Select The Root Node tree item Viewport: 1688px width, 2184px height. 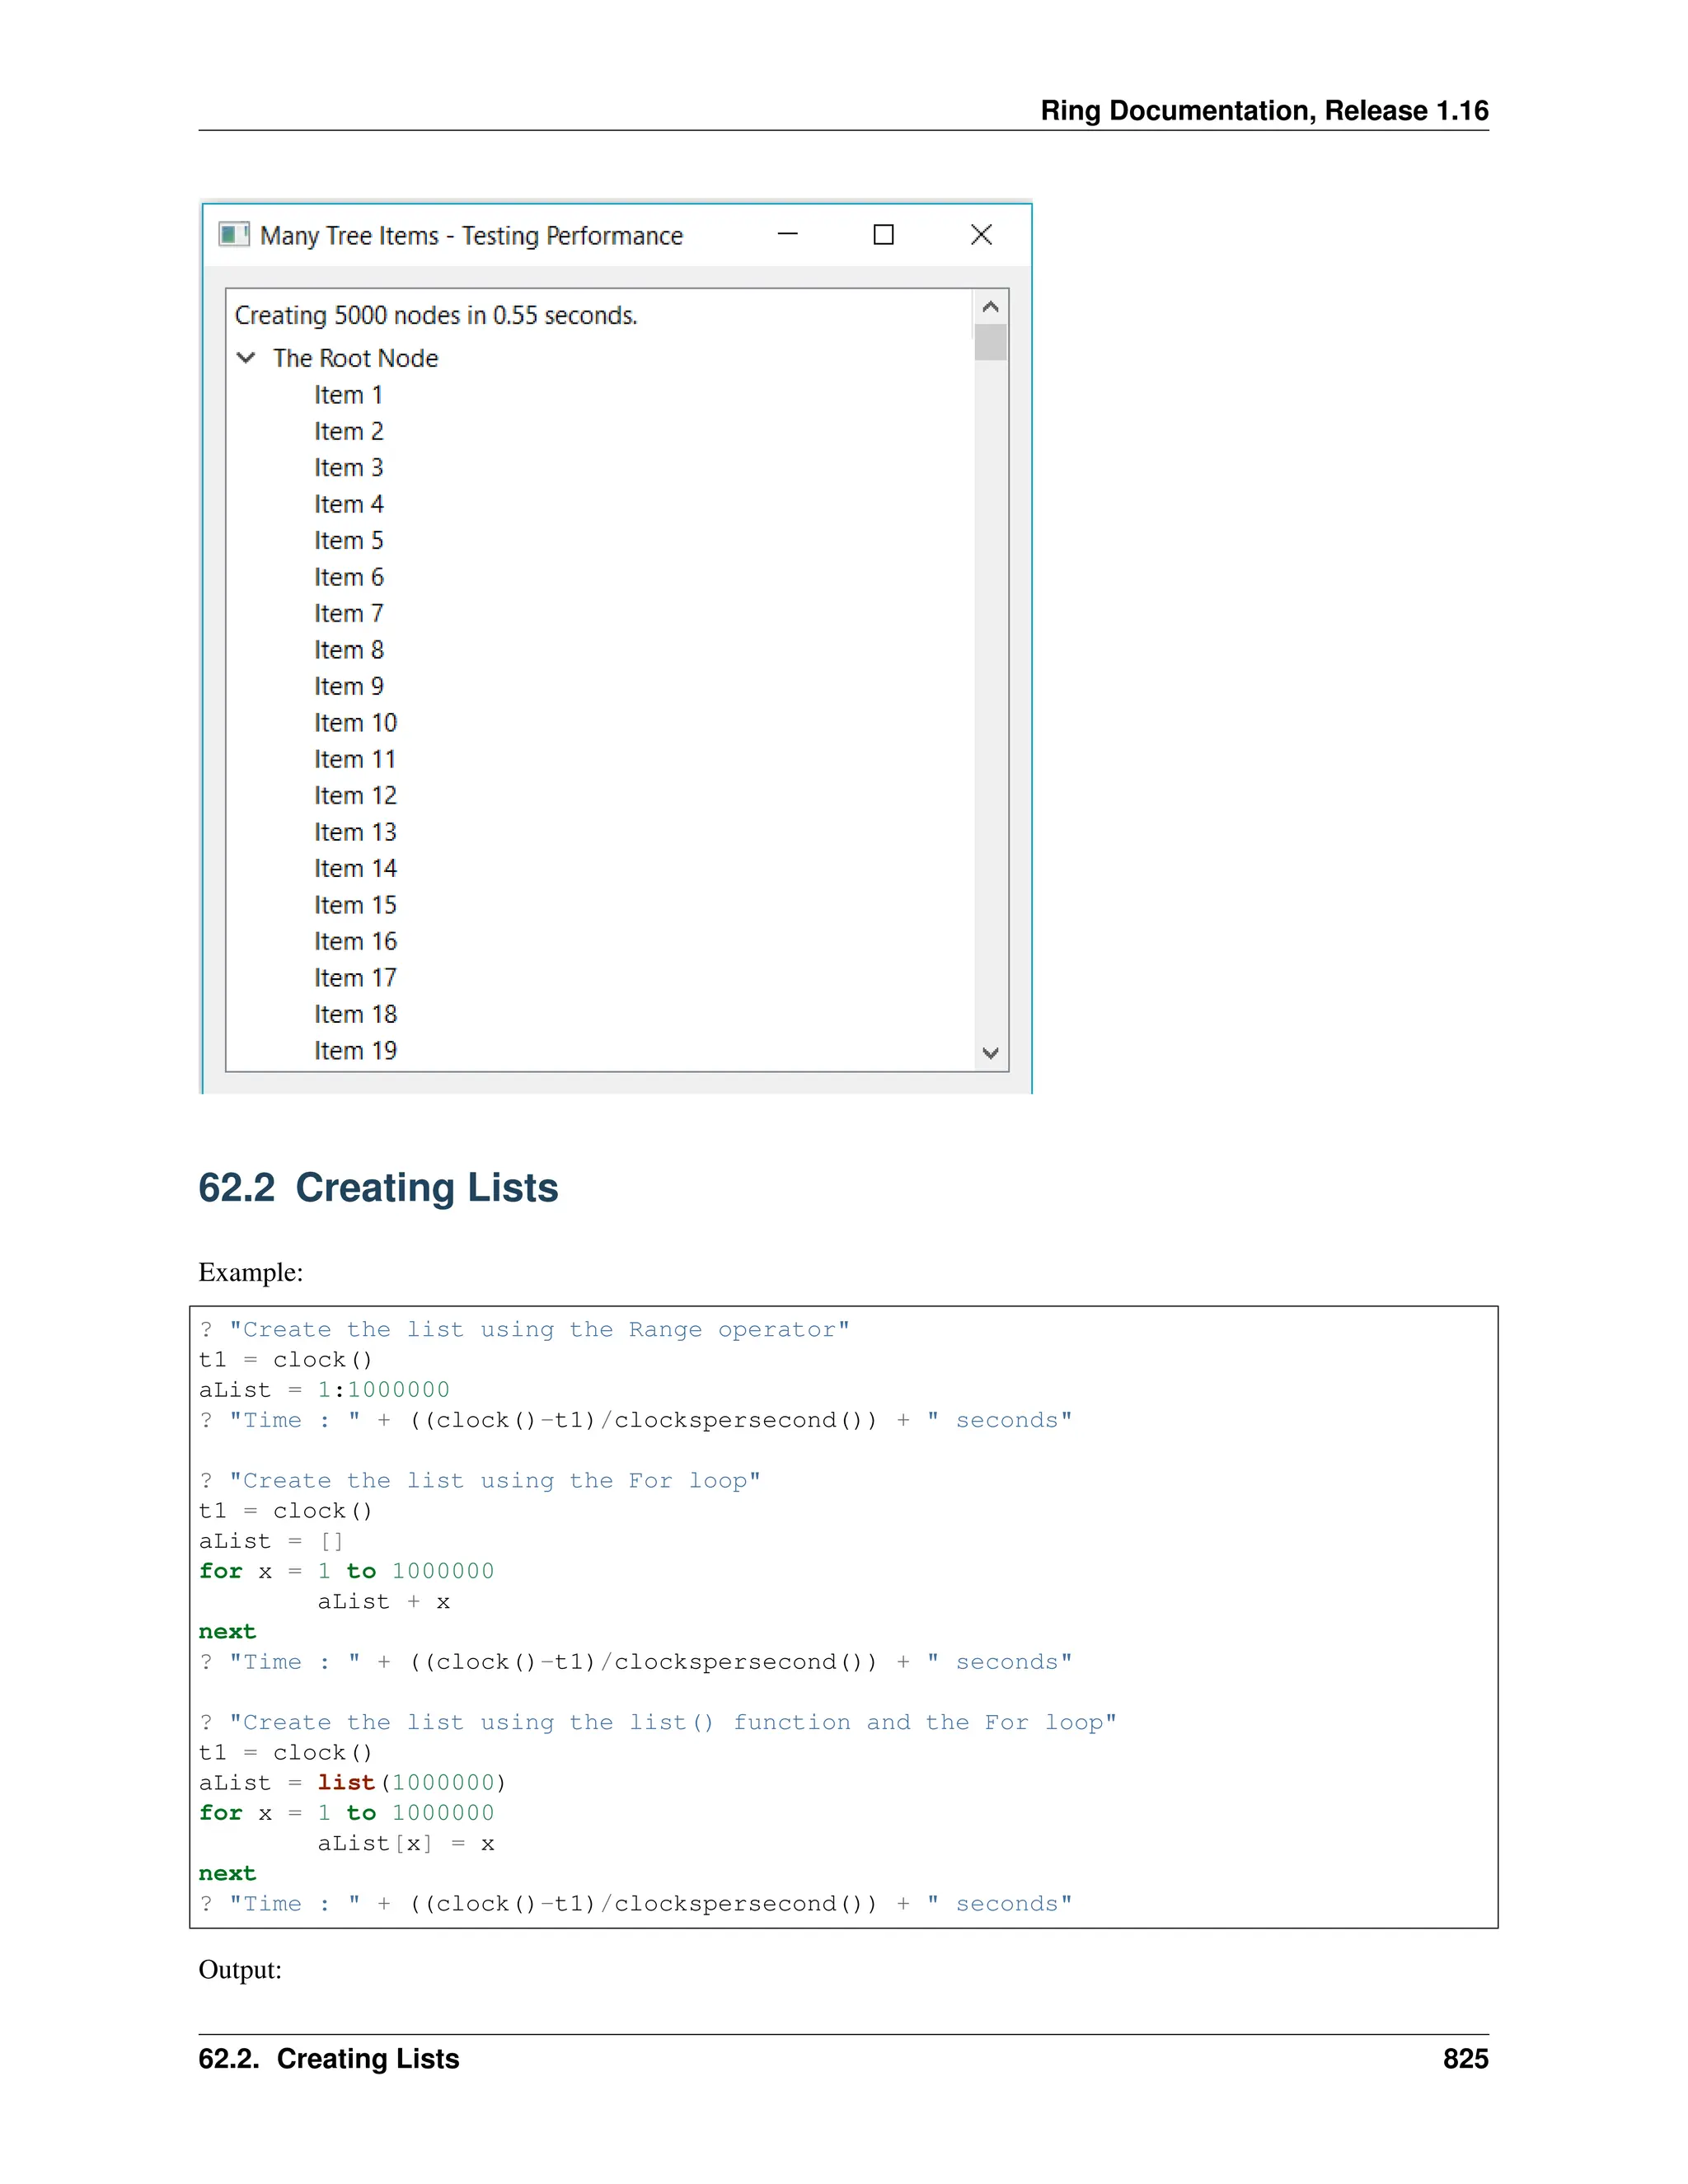tap(355, 358)
